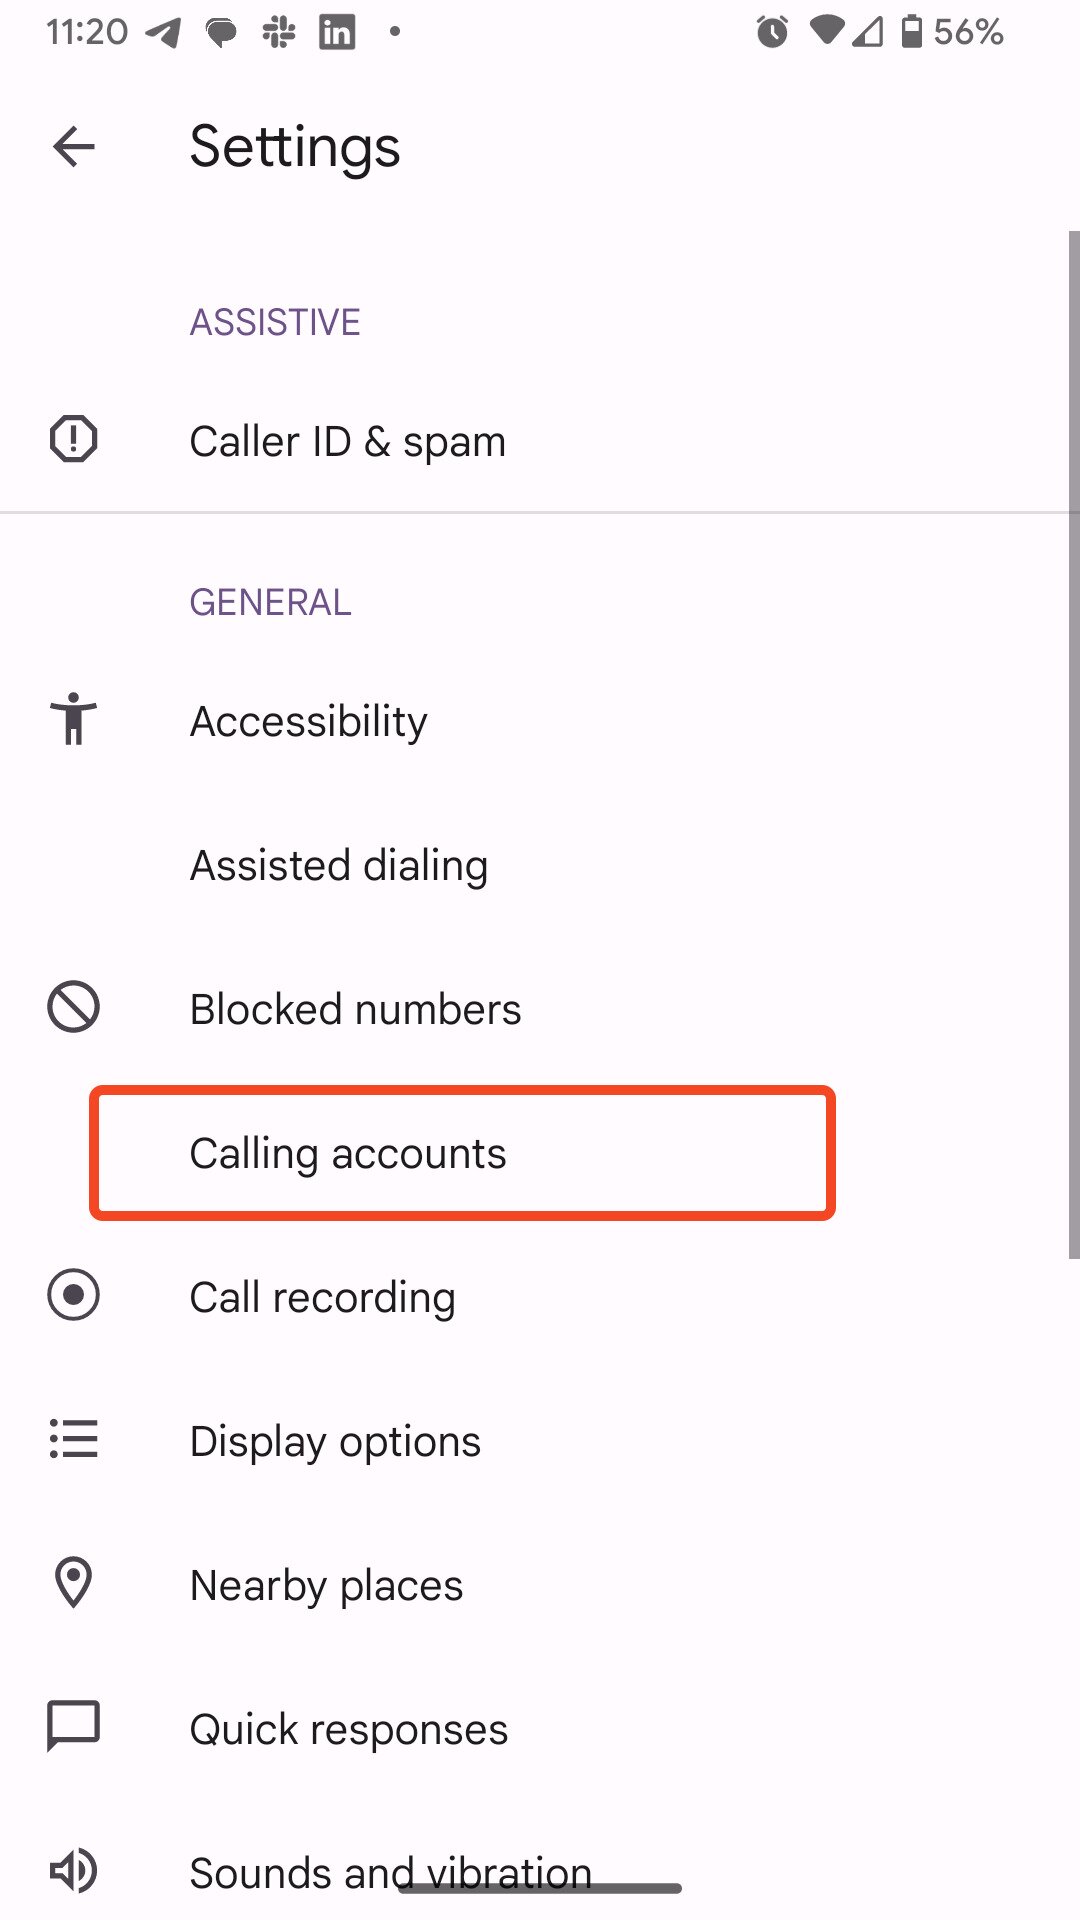Tap the alarm icon in status bar
Image resolution: width=1080 pixels, height=1920 pixels.
pos(771,32)
